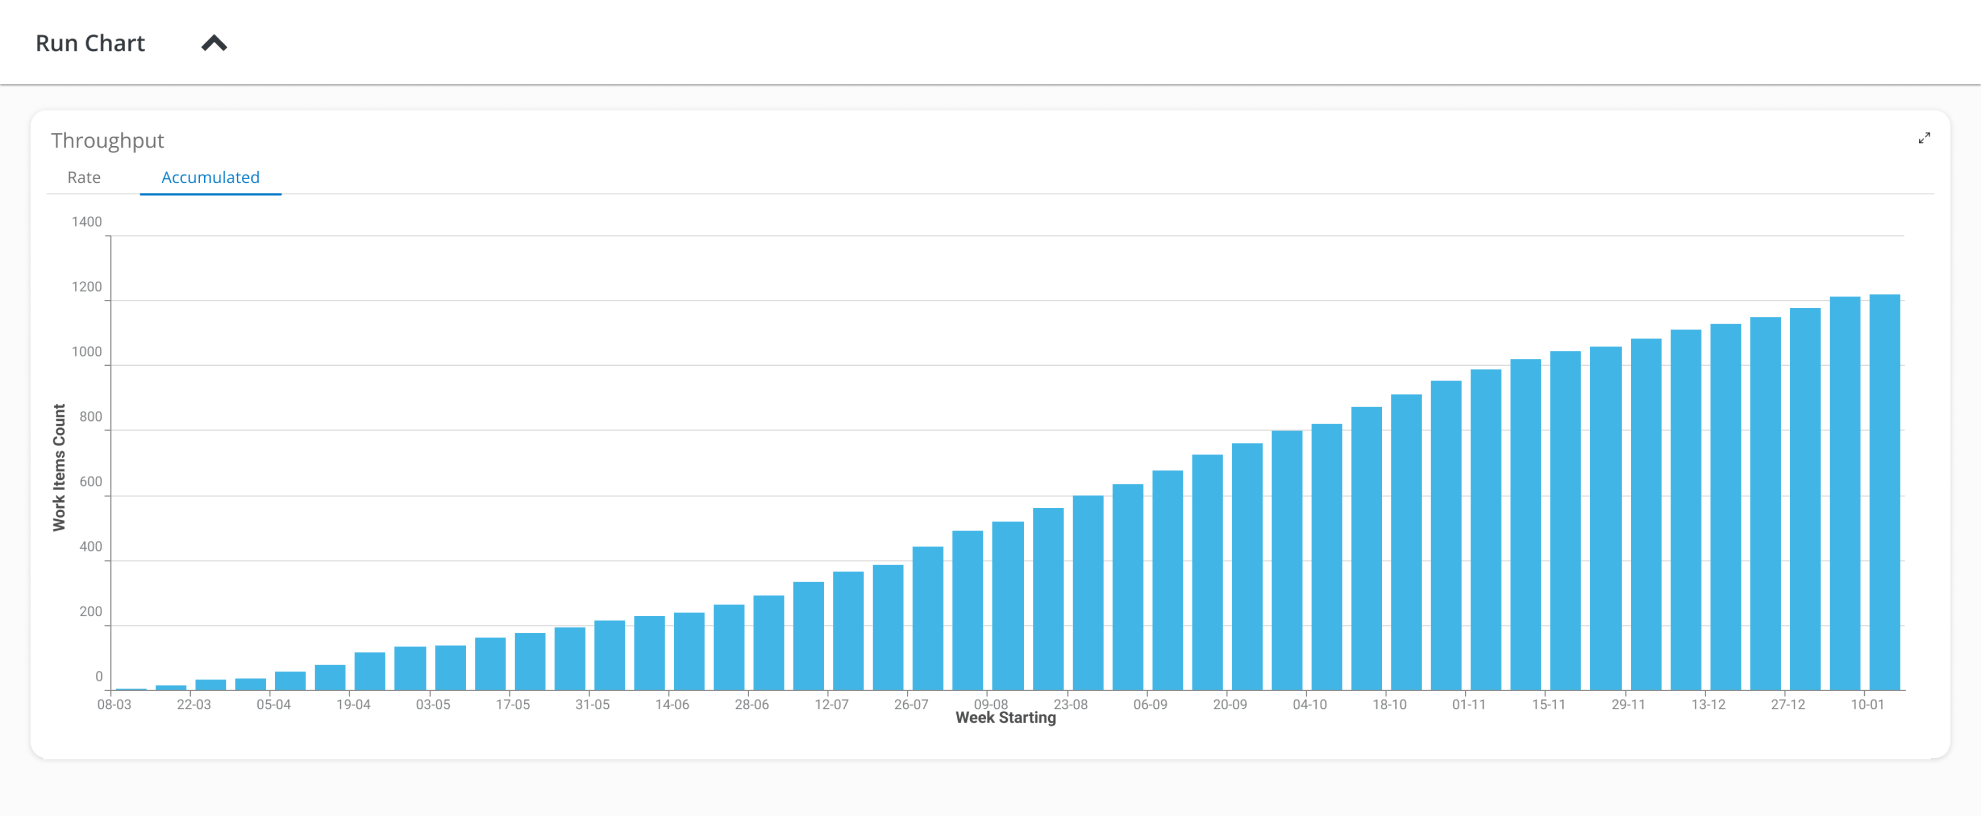Click the 800 y-axis value

pyautogui.click(x=91, y=417)
